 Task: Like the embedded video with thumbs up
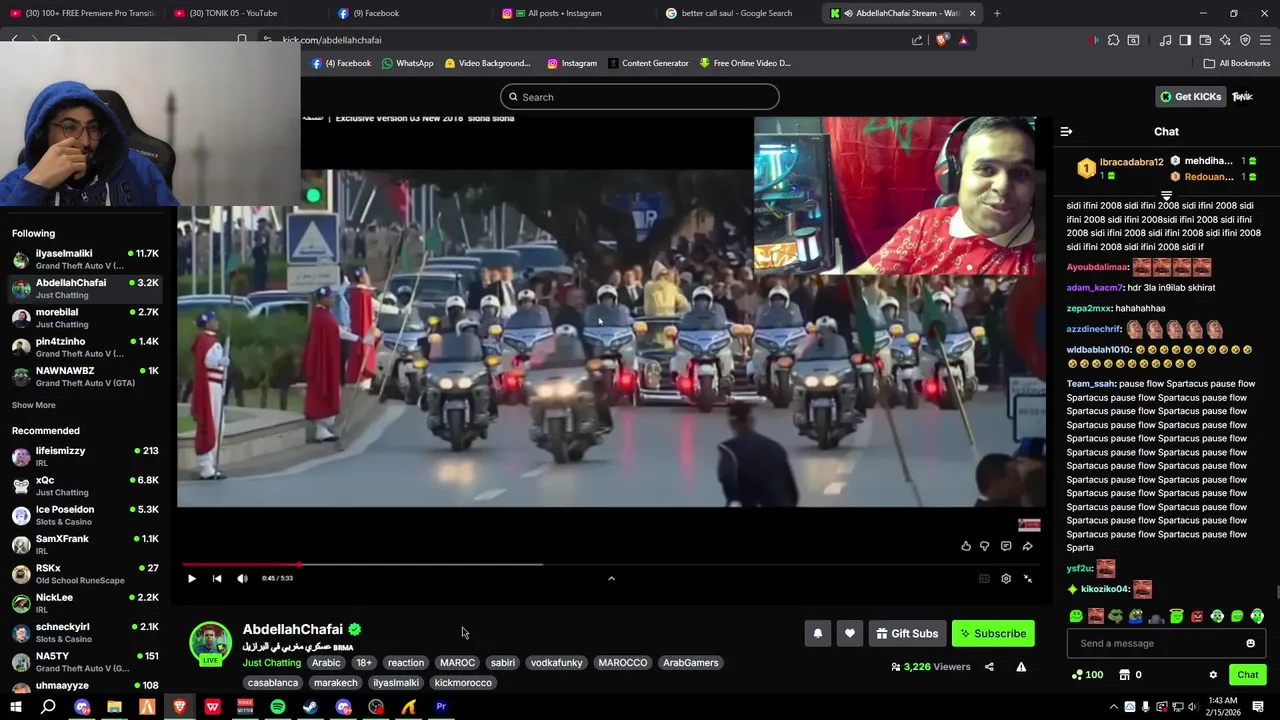click(966, 546)
